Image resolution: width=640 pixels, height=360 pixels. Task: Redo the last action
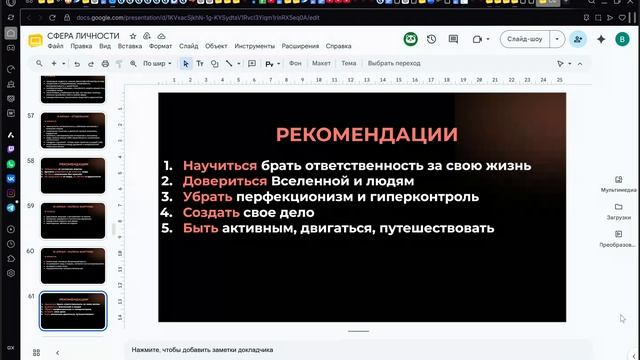tap(91, 64)
